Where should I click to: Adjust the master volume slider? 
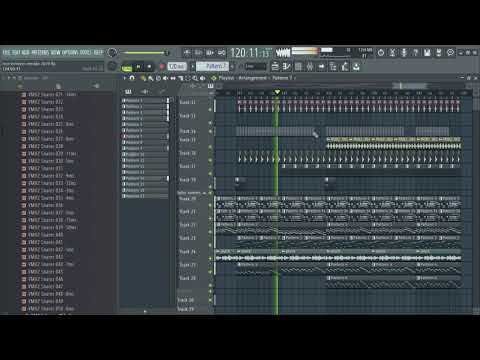coord(146,53)
